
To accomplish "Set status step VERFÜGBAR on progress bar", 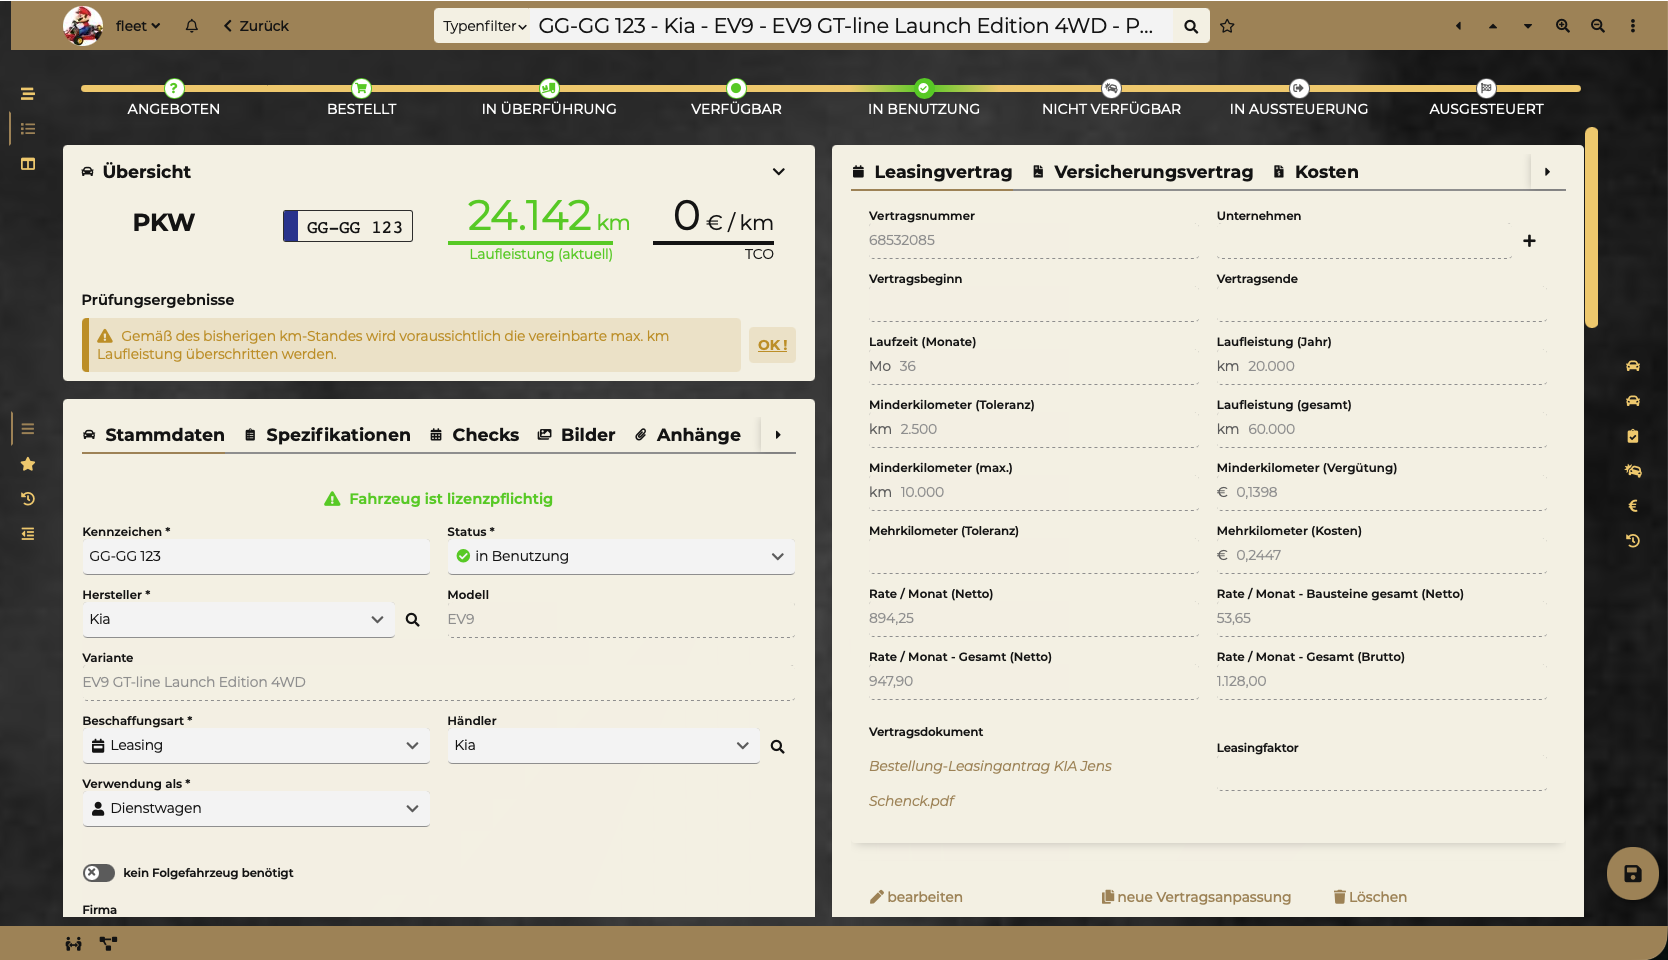I will [736, 98].
